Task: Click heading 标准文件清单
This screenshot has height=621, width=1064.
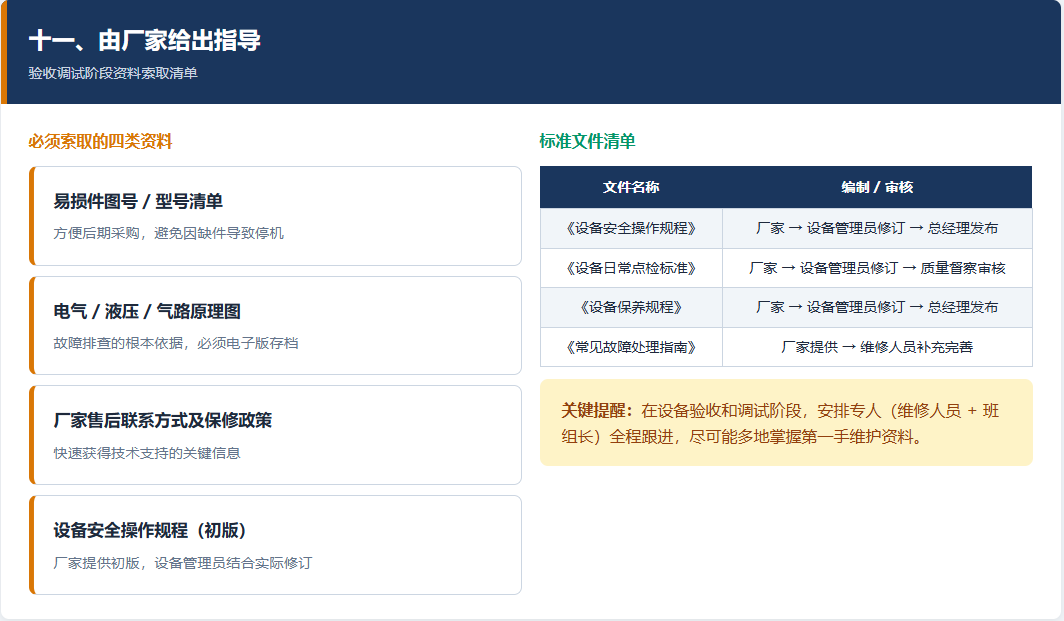Action: 587,141
